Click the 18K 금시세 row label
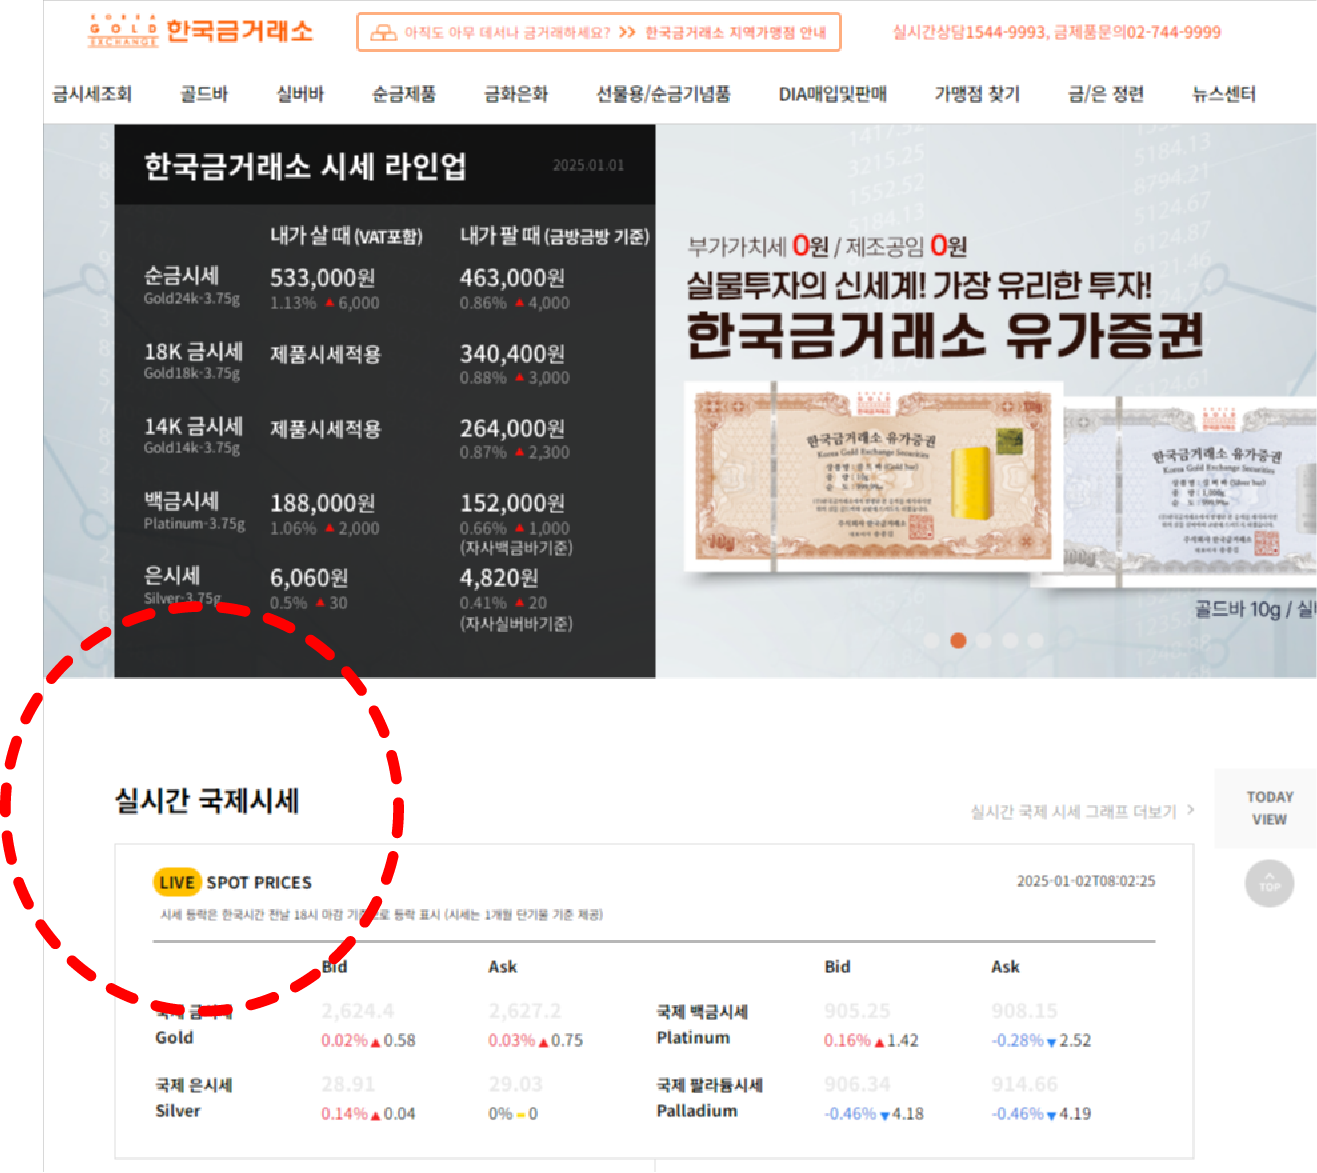The height and width of the screenshot is (1173, 1317). (x=194, y=352)
